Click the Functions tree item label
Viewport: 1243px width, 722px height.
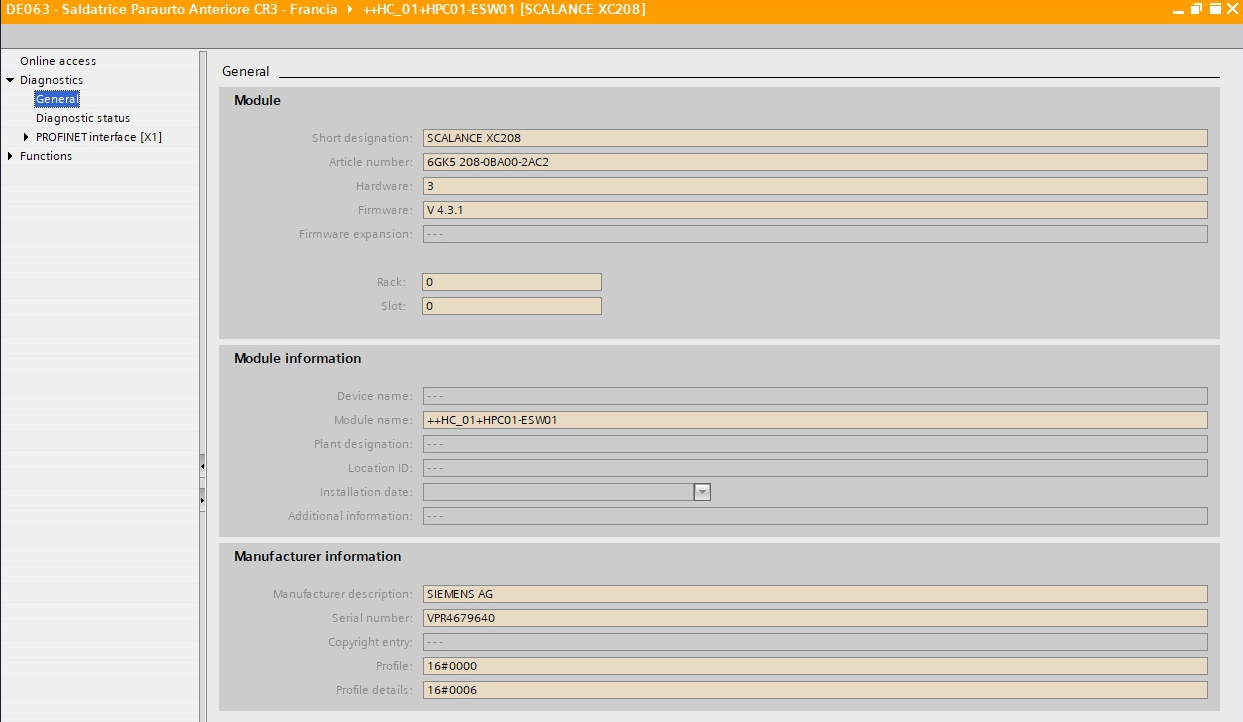[x=46, y=156]
